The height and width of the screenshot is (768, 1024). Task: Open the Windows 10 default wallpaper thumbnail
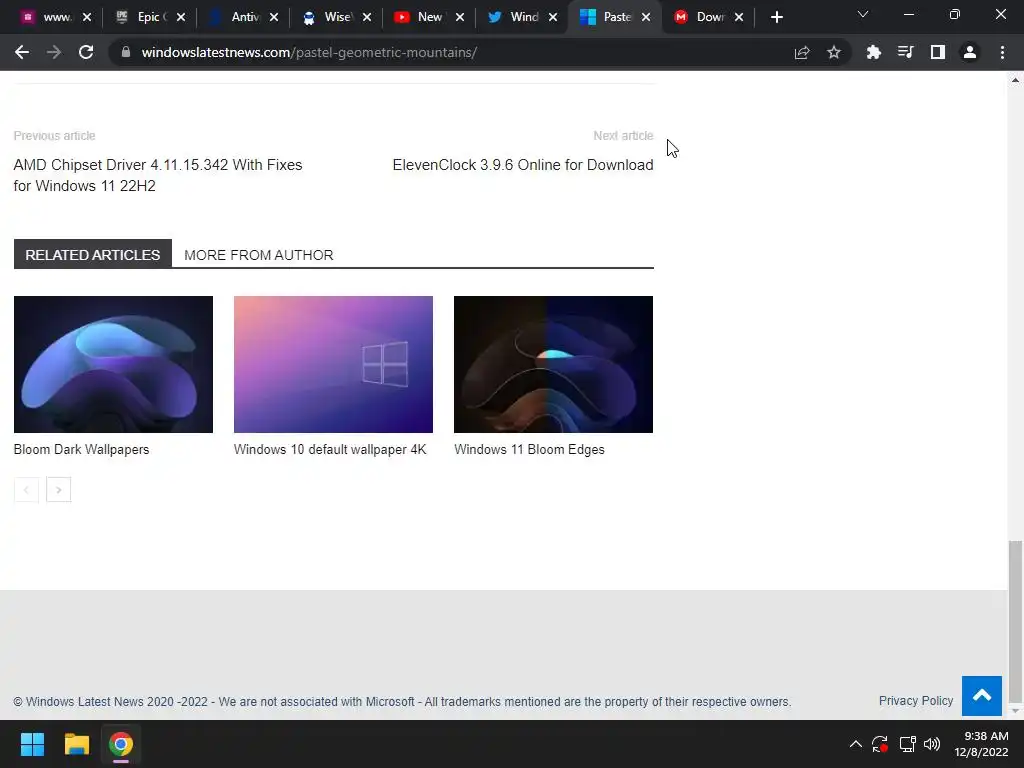tap(333, 364)
